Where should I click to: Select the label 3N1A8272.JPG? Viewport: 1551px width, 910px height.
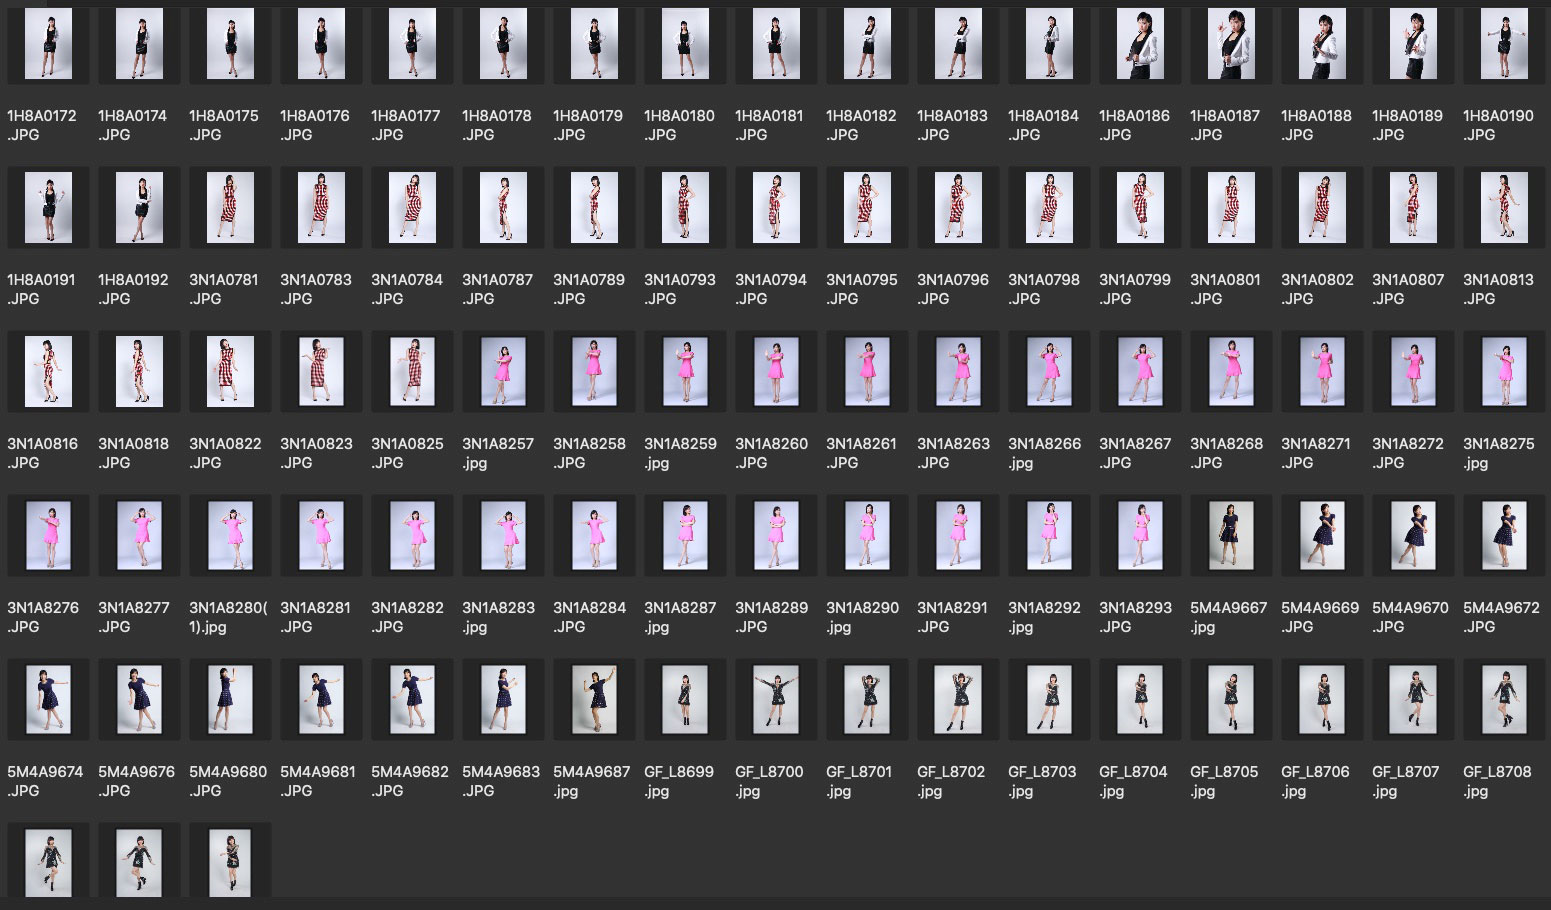click(1408, 453)
